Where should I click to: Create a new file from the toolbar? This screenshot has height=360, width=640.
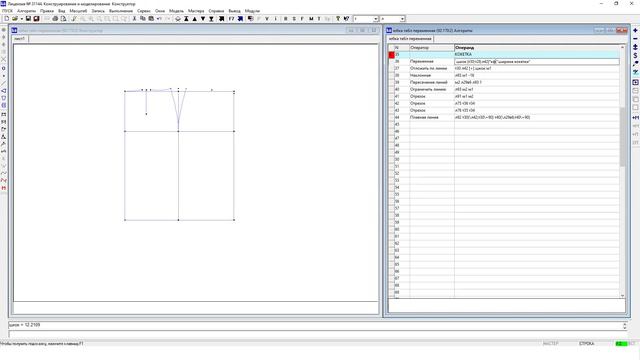7,19
